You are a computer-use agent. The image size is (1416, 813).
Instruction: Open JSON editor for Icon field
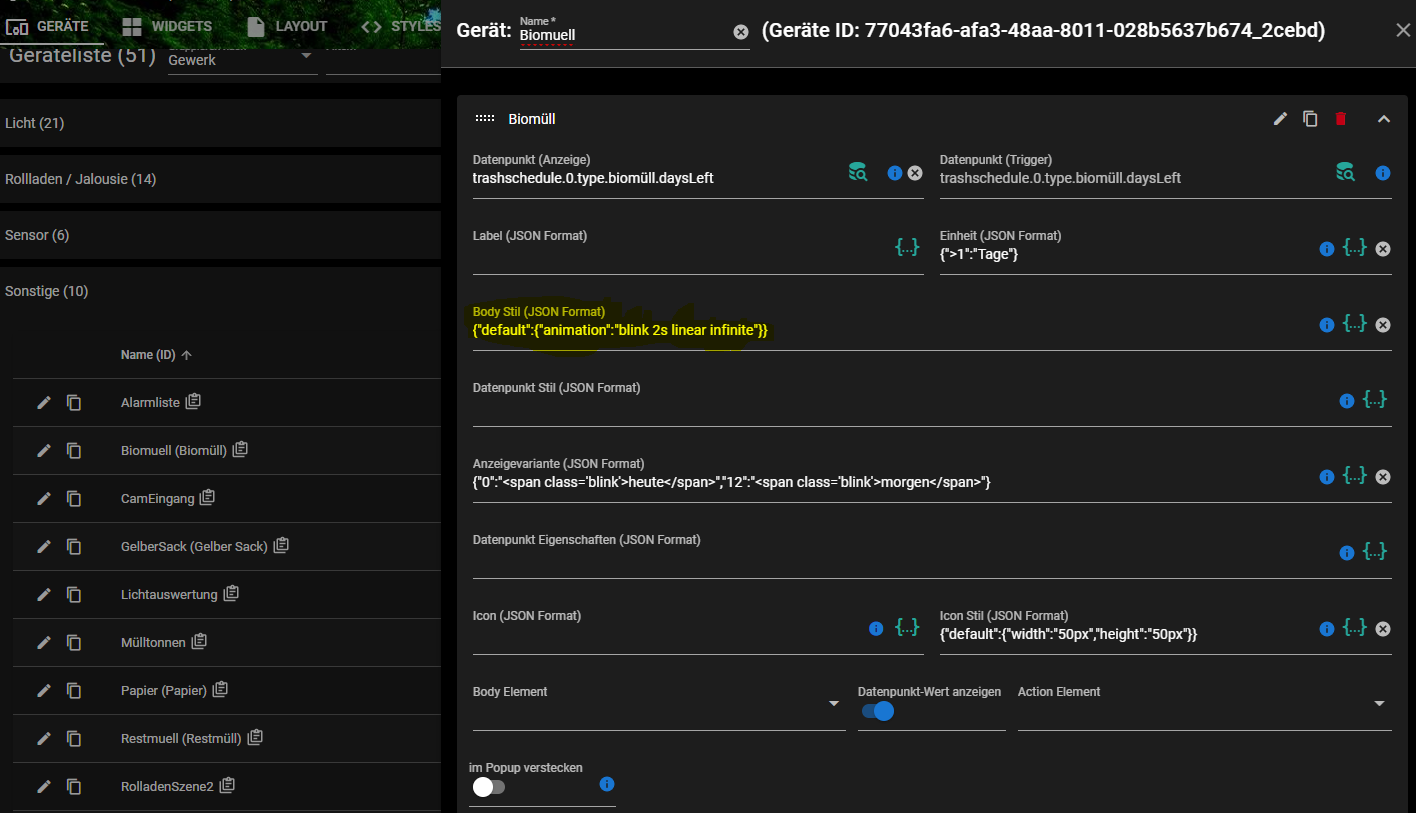click(907, 626)
